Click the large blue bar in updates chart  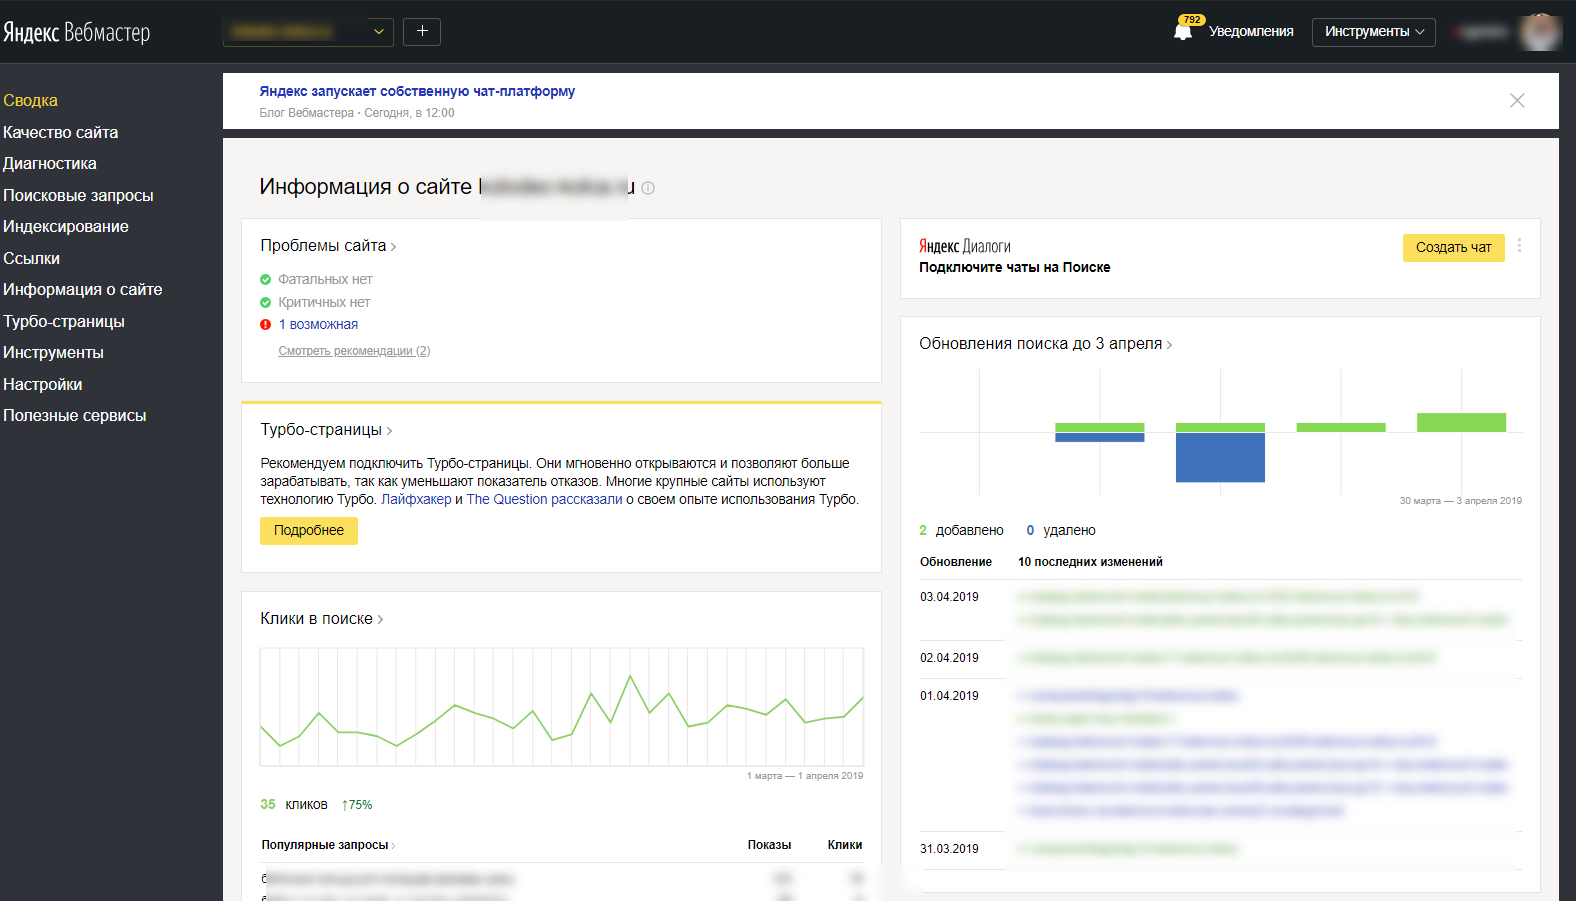(x=1220, y=458)
